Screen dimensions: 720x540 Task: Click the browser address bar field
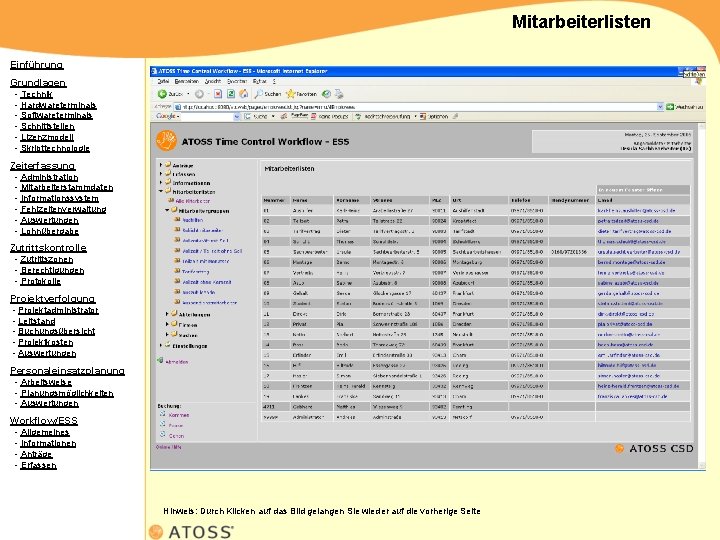[x=419, y=107]
